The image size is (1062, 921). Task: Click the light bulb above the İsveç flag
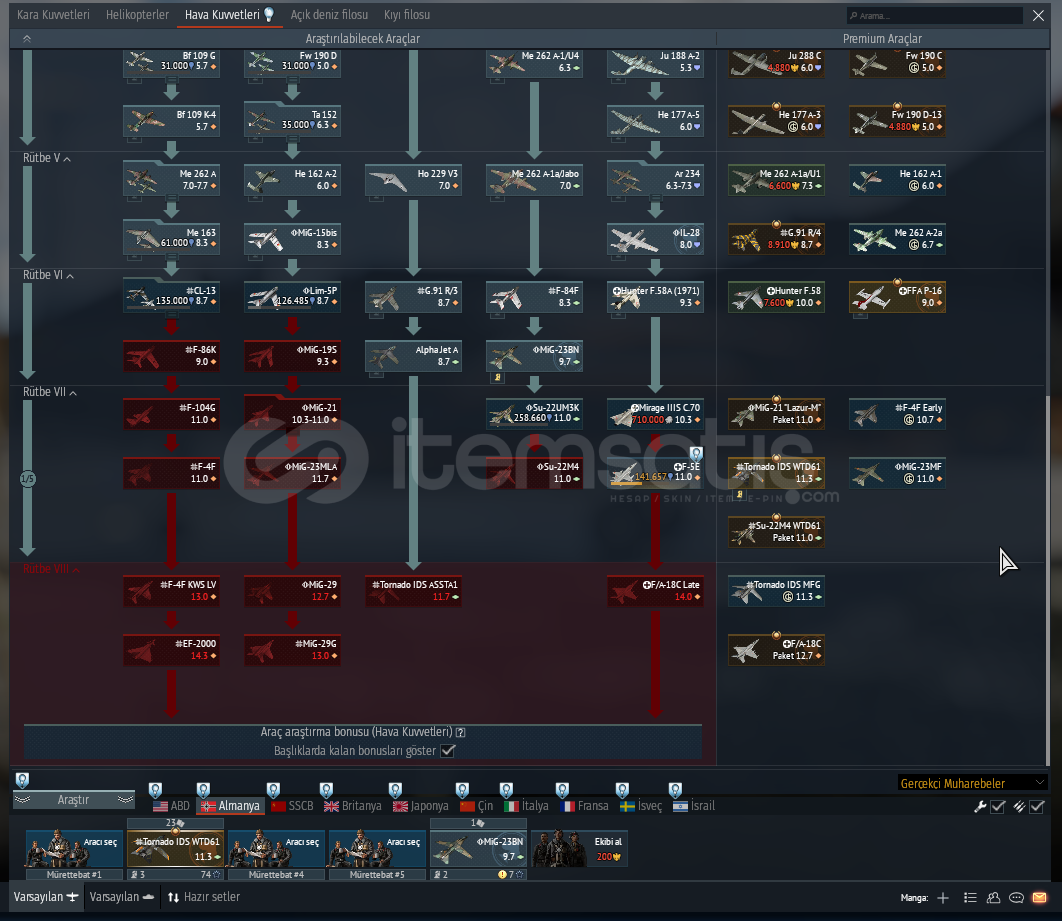622,790
